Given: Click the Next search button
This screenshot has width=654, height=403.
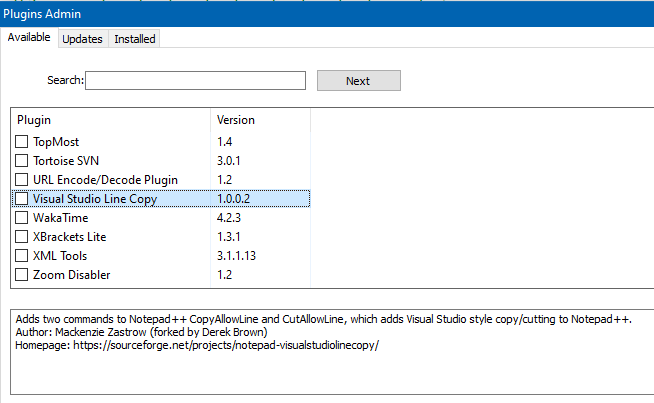Looking at the screenshot, I should [359, 81].
